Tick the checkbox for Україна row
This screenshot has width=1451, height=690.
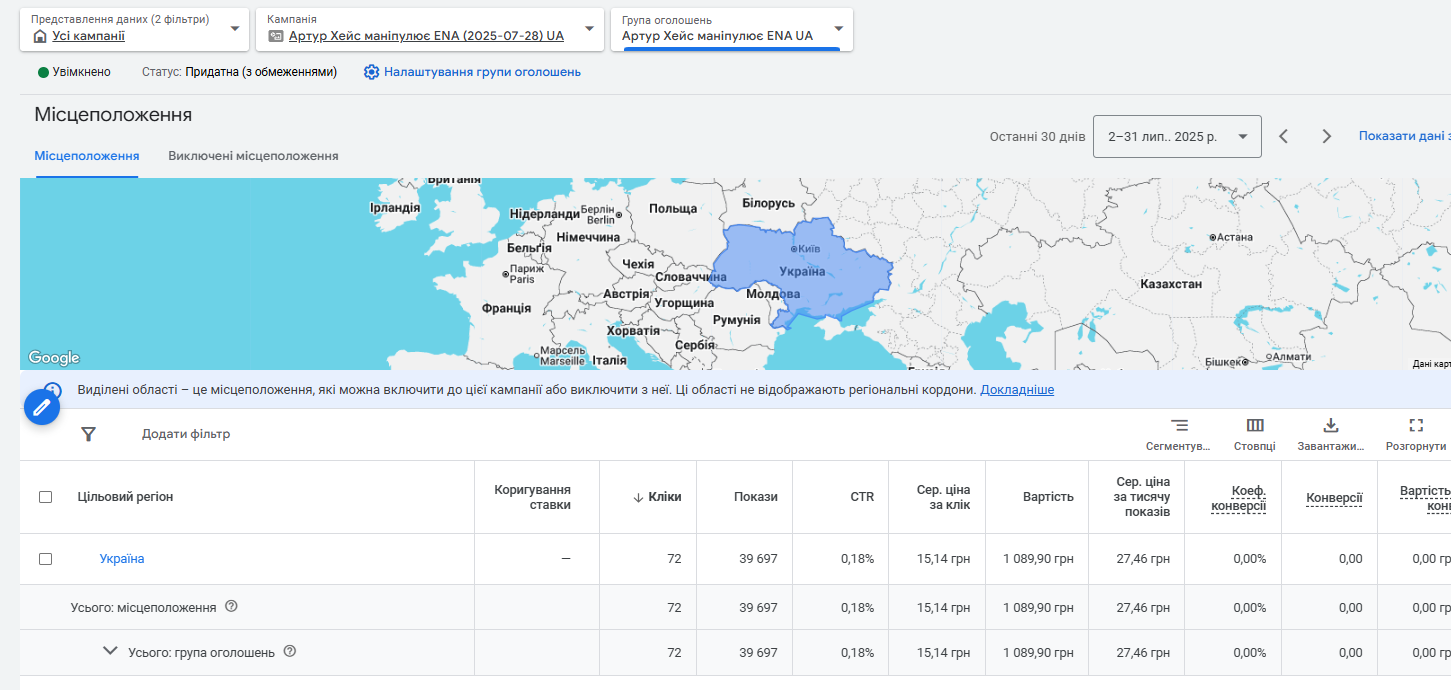click(45, 559)
